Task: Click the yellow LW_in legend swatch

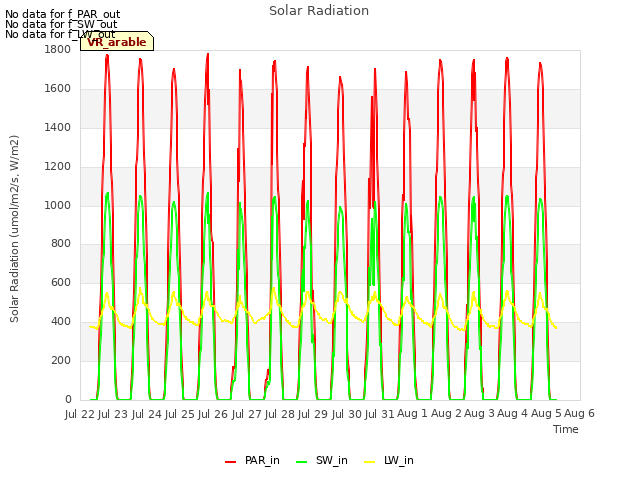Action: tap(369, 462)
